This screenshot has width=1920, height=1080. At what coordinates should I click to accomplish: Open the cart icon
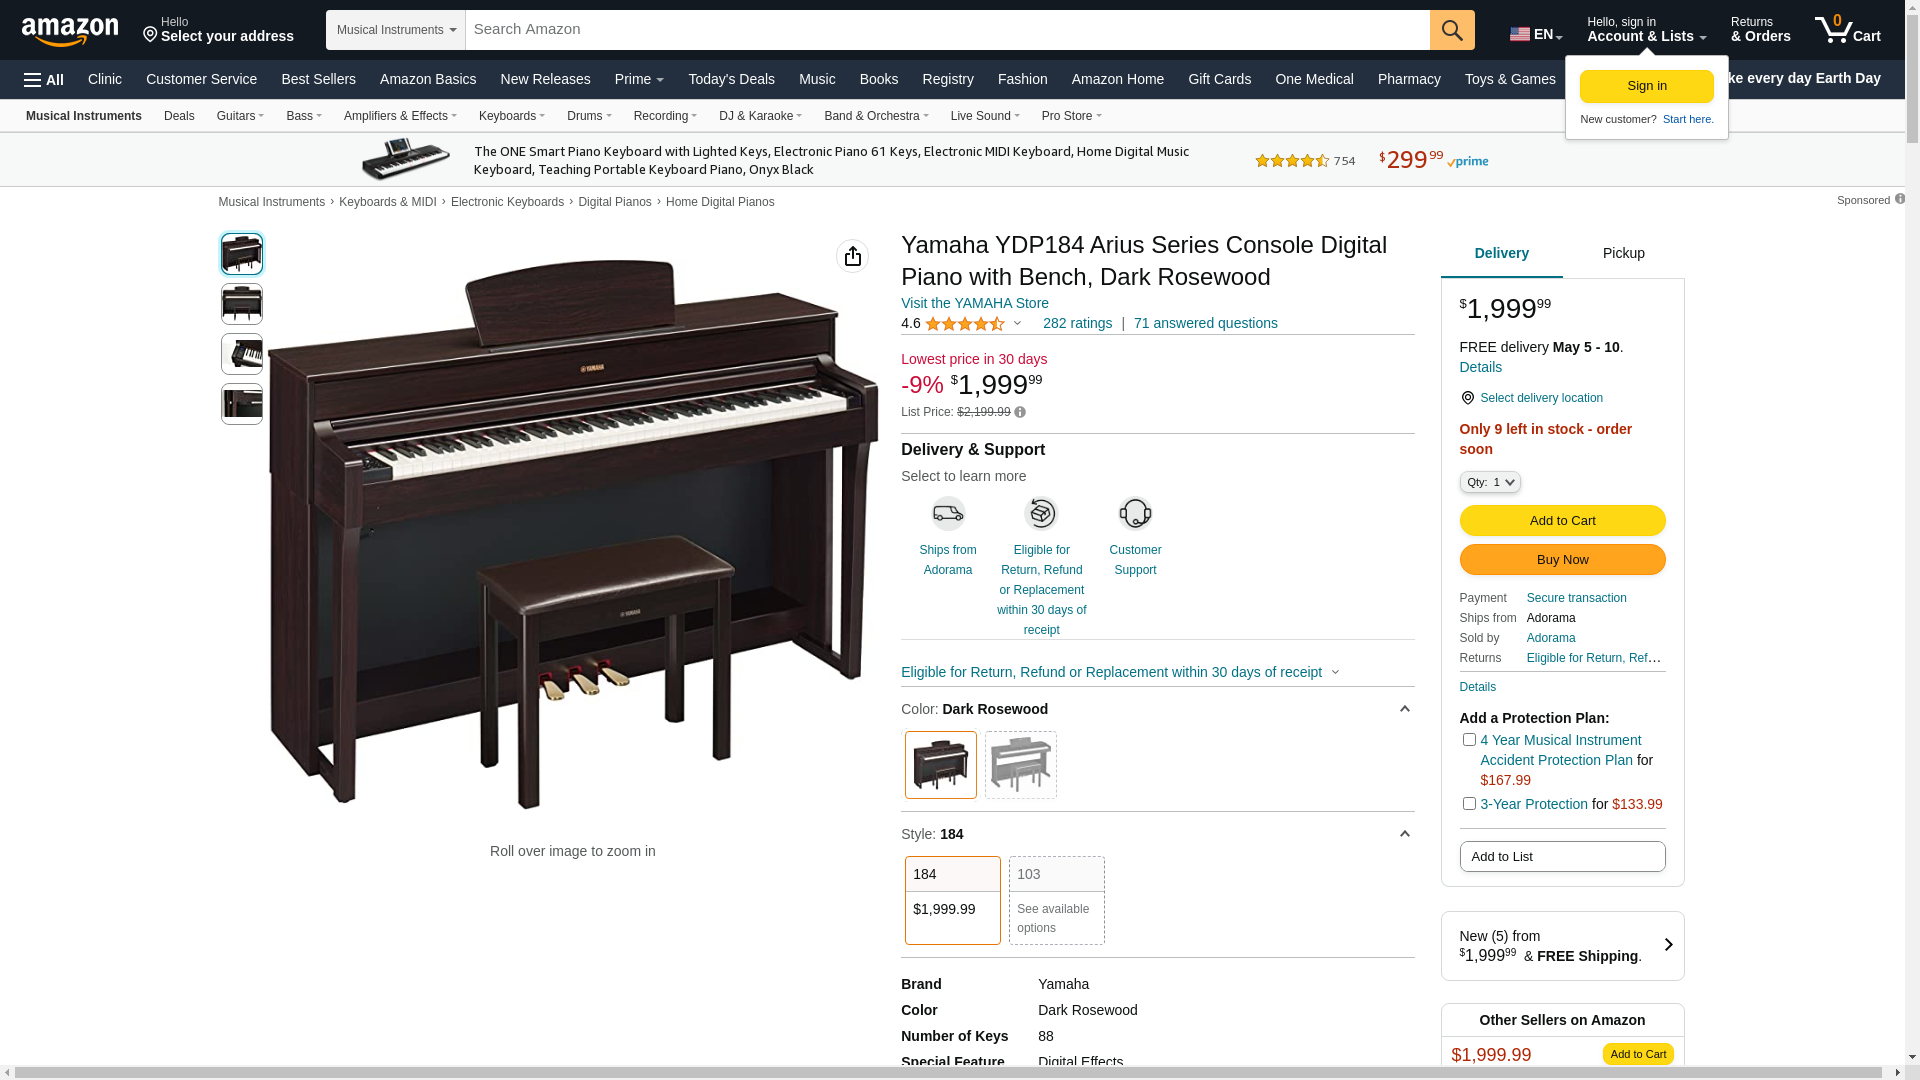(1847, 30)
